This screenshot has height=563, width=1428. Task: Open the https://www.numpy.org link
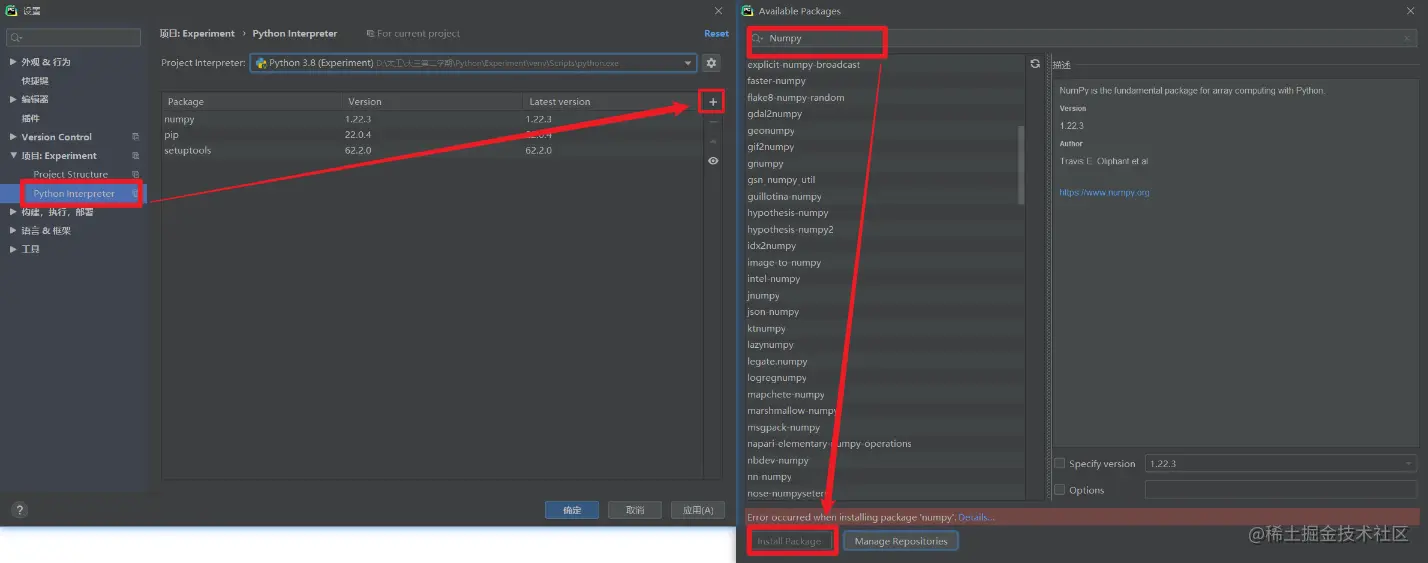tap(1104, 192)
